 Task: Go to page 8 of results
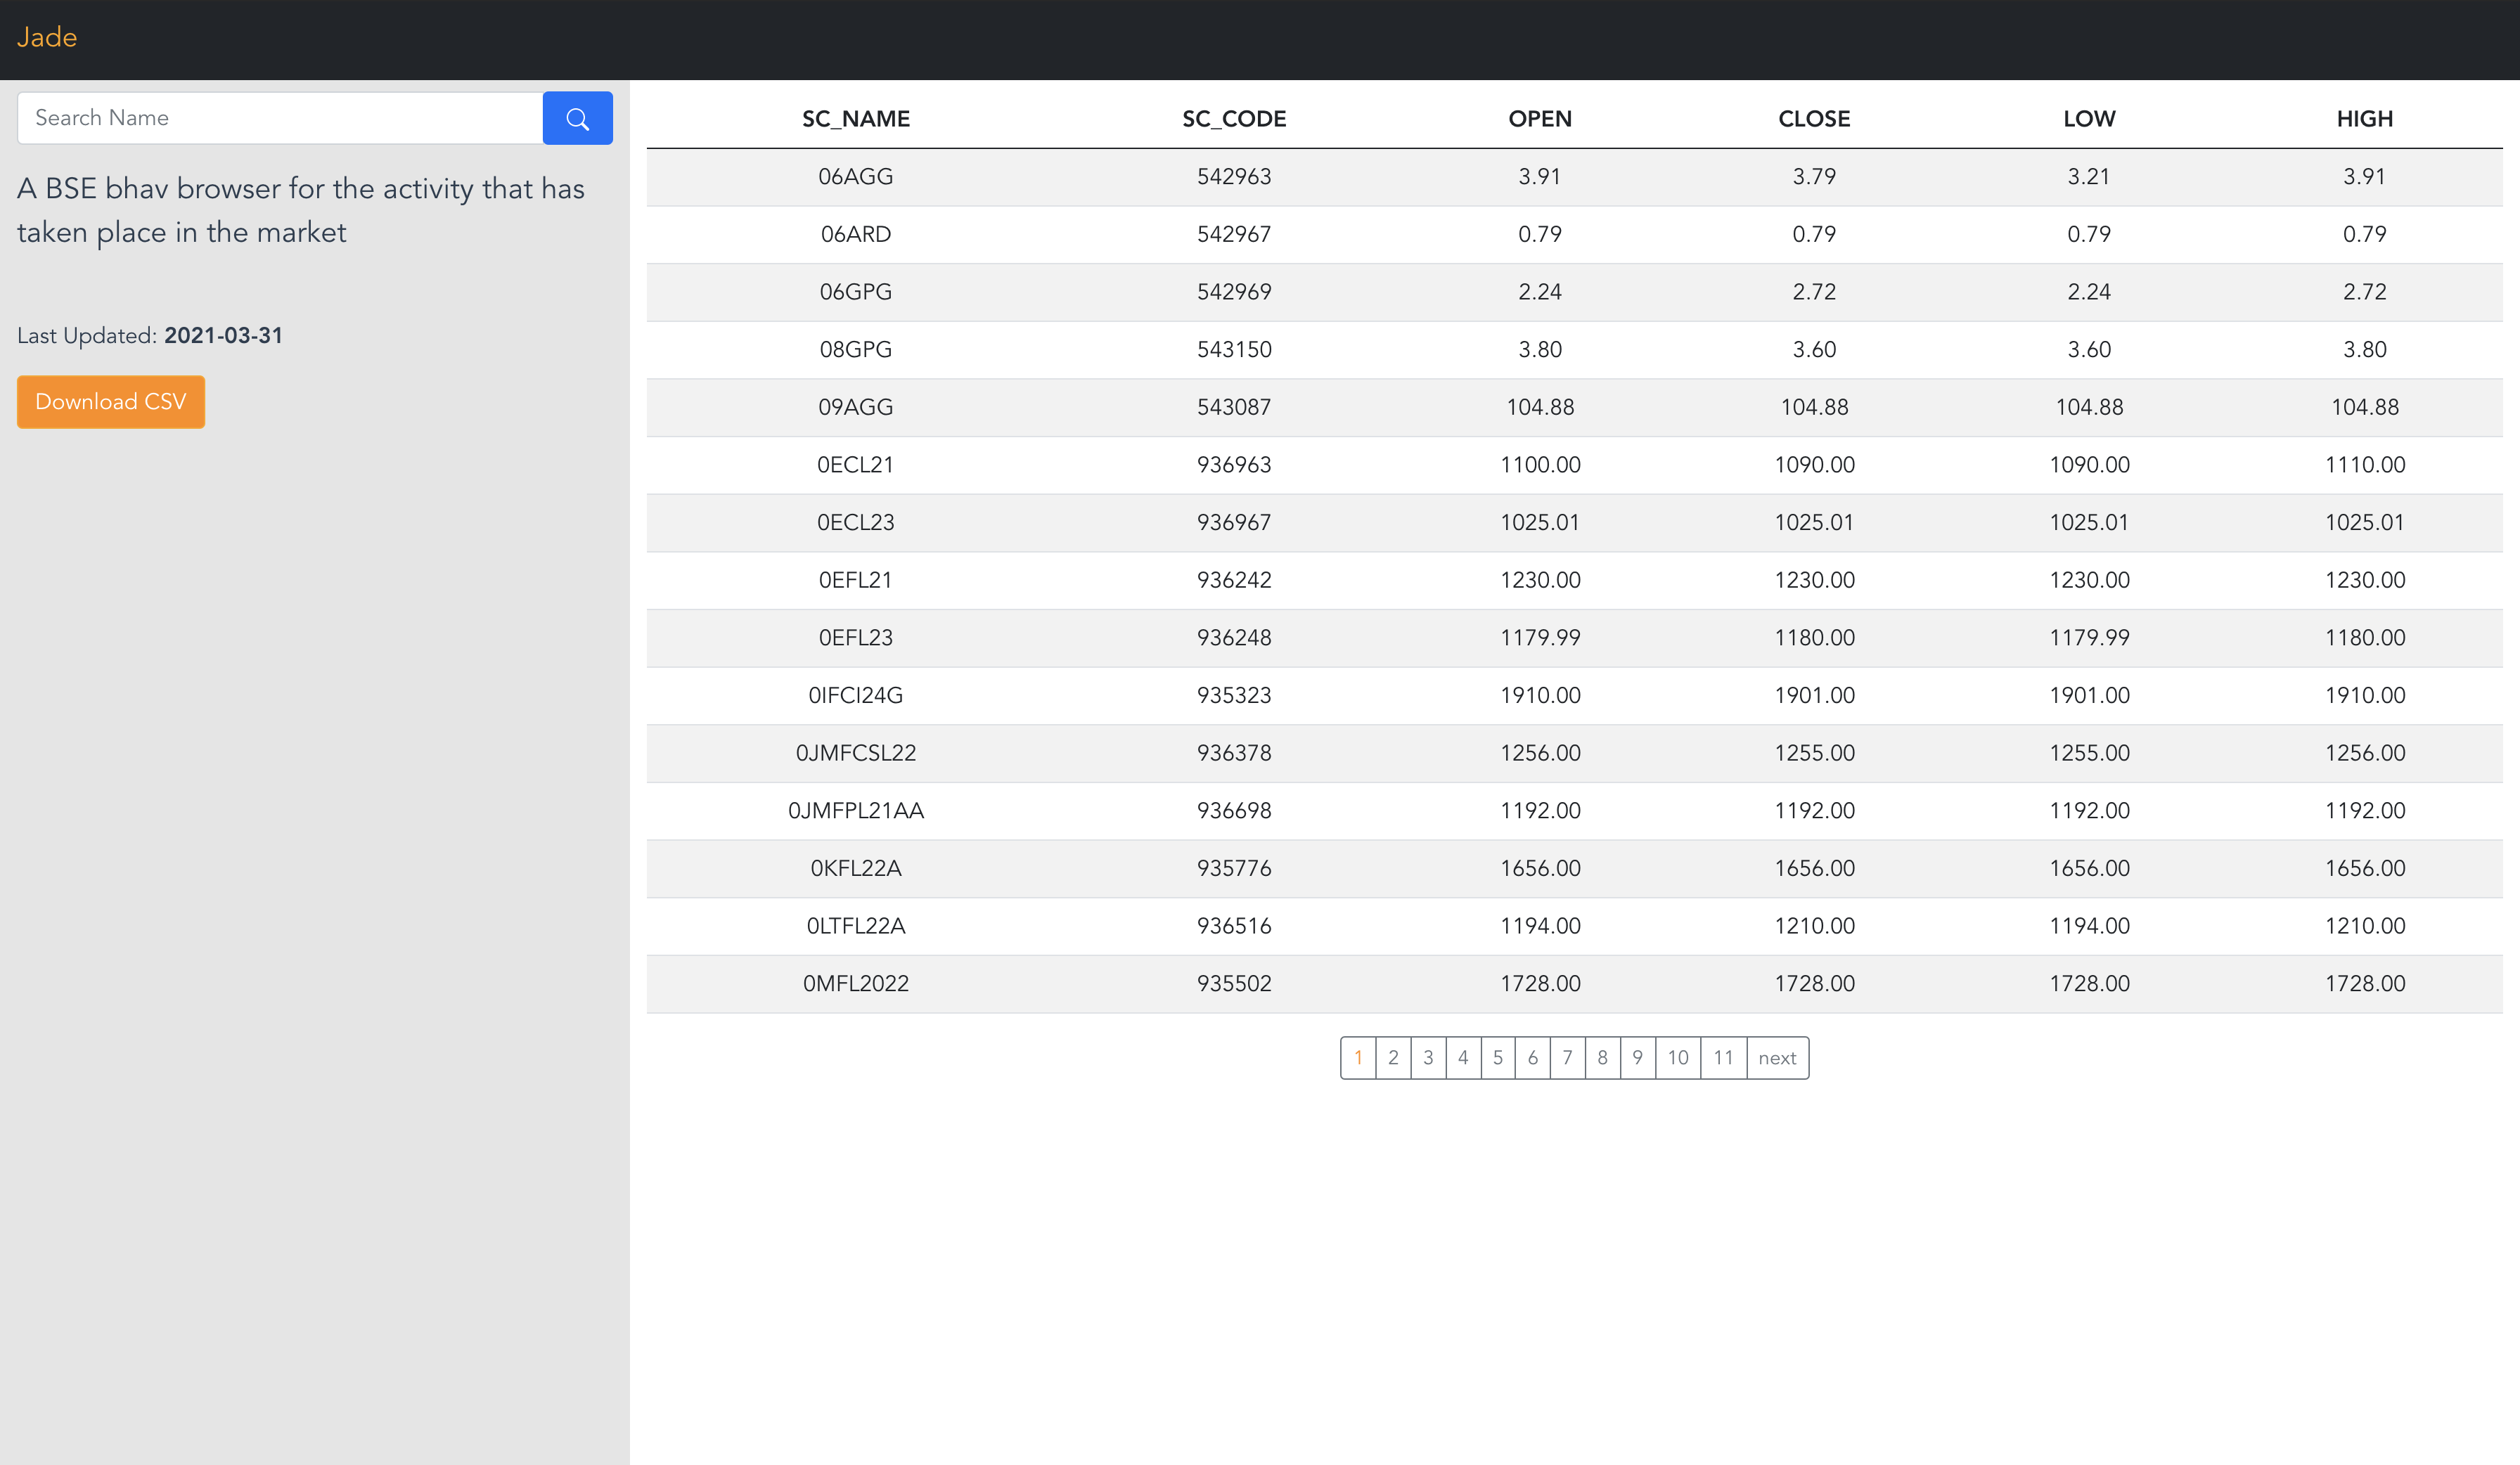pyautogui.click(x=1602, y=1057)
